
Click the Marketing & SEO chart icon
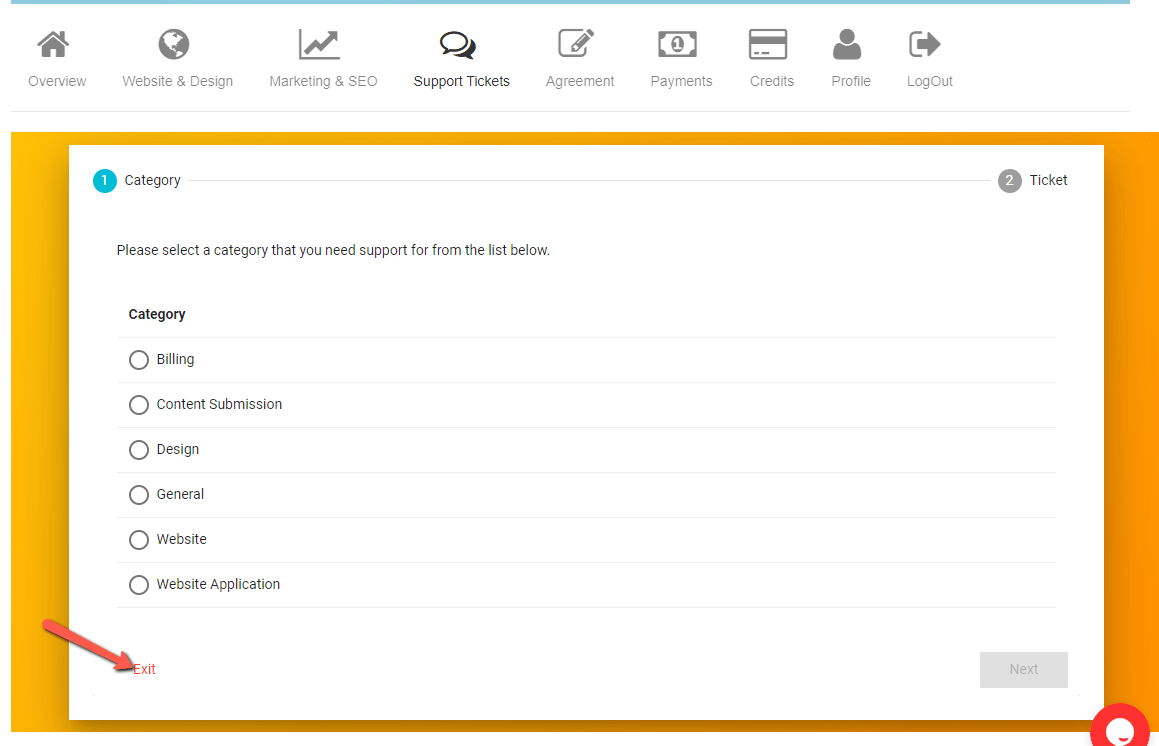(319, 45)
